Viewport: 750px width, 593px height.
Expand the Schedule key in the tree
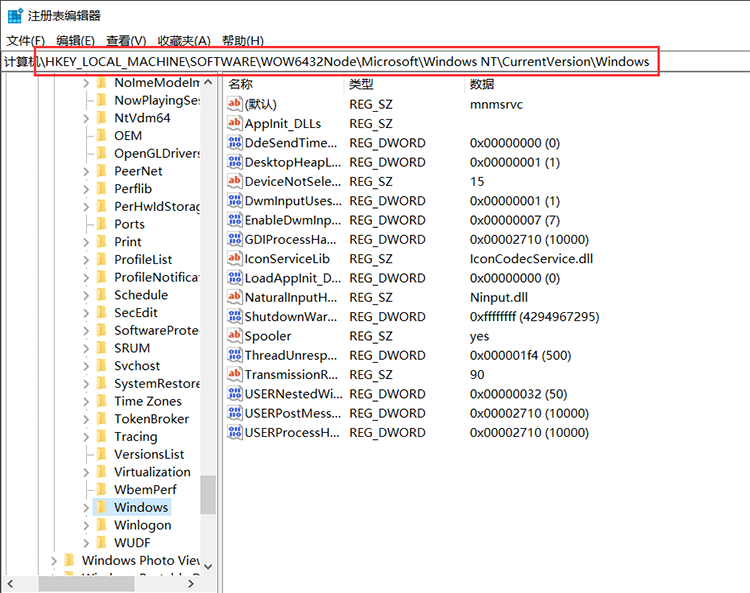coord(87,295)
